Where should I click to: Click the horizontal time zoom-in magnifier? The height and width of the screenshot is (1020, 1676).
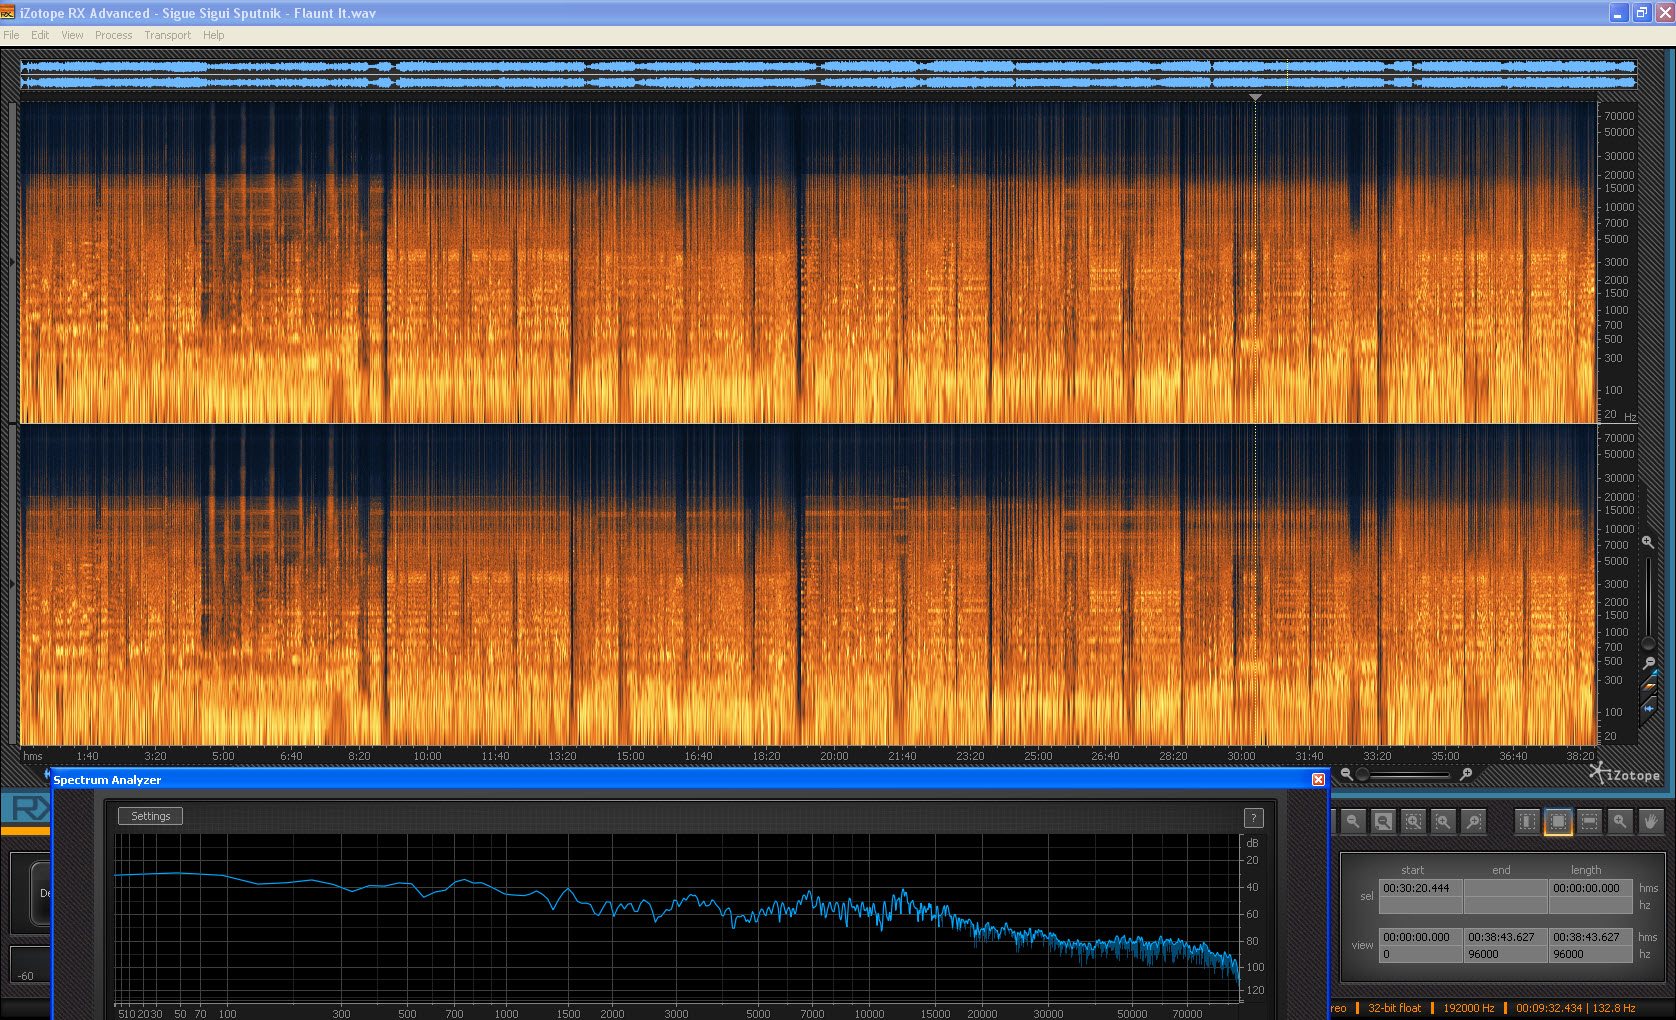[1466, 774]
